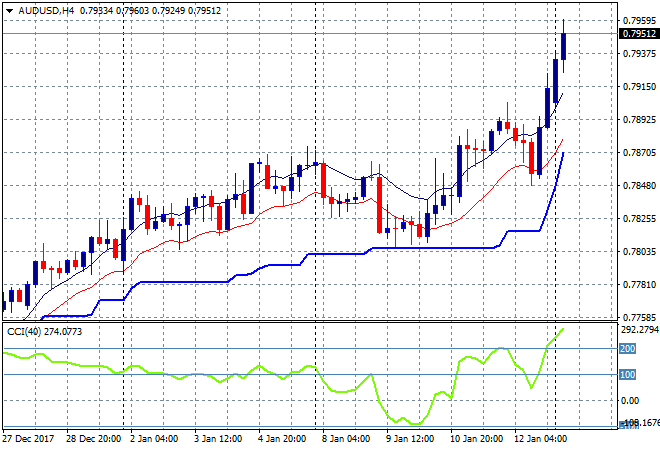This screenshot has width=660, height=450.
Task: Click the 0.78705 price scale label
Action: [639, 152]
